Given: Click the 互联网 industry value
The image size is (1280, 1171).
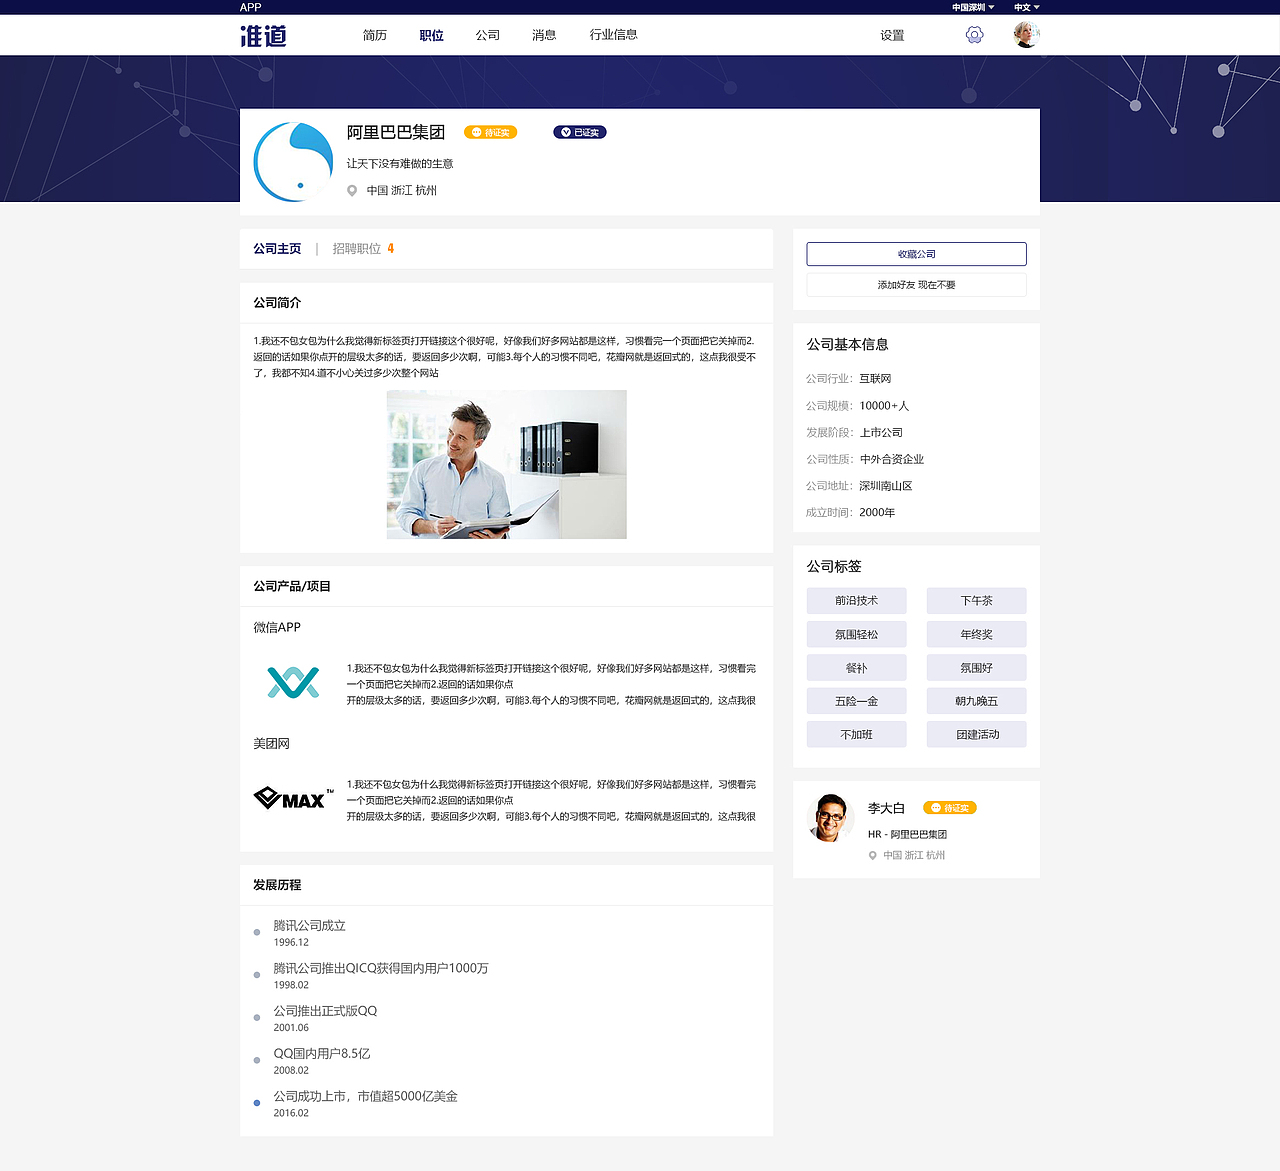Looking at the screenshot, I should coord(875,378).
